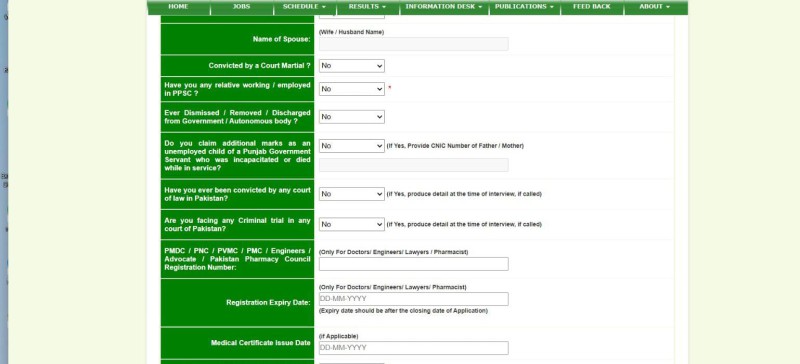Viewport: 800px width, 364px height.
Task: Expand the SCHEDULE navigation menu
Action: 305,7
